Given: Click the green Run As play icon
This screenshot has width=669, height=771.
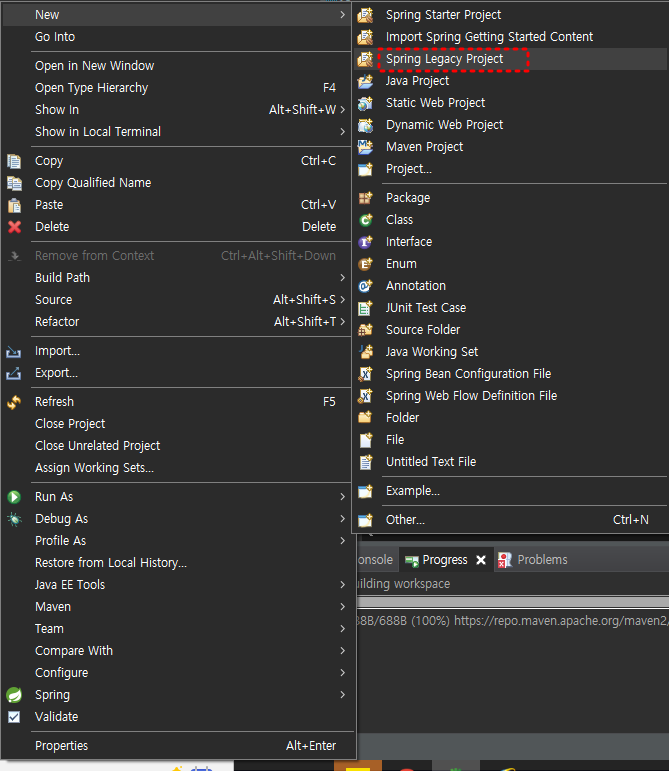Looking at the screenshot, I should (x=14, y=497).
